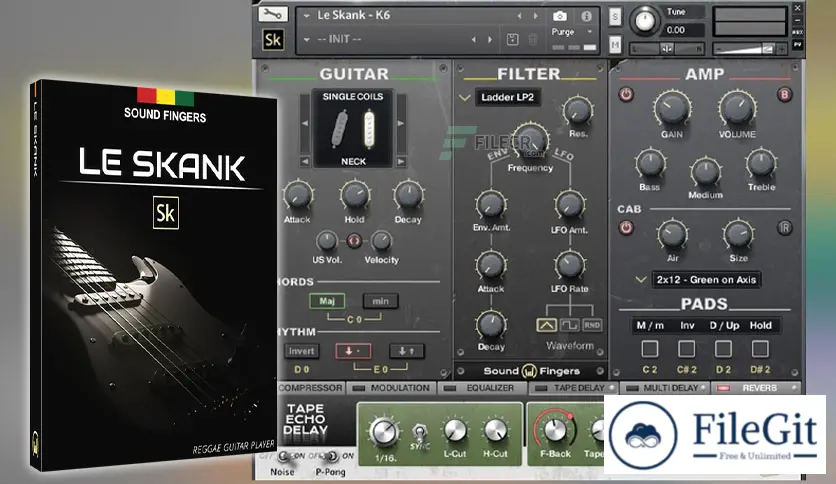Click the link icon between US Vol. and Velocity

click(x=353, y=241)
